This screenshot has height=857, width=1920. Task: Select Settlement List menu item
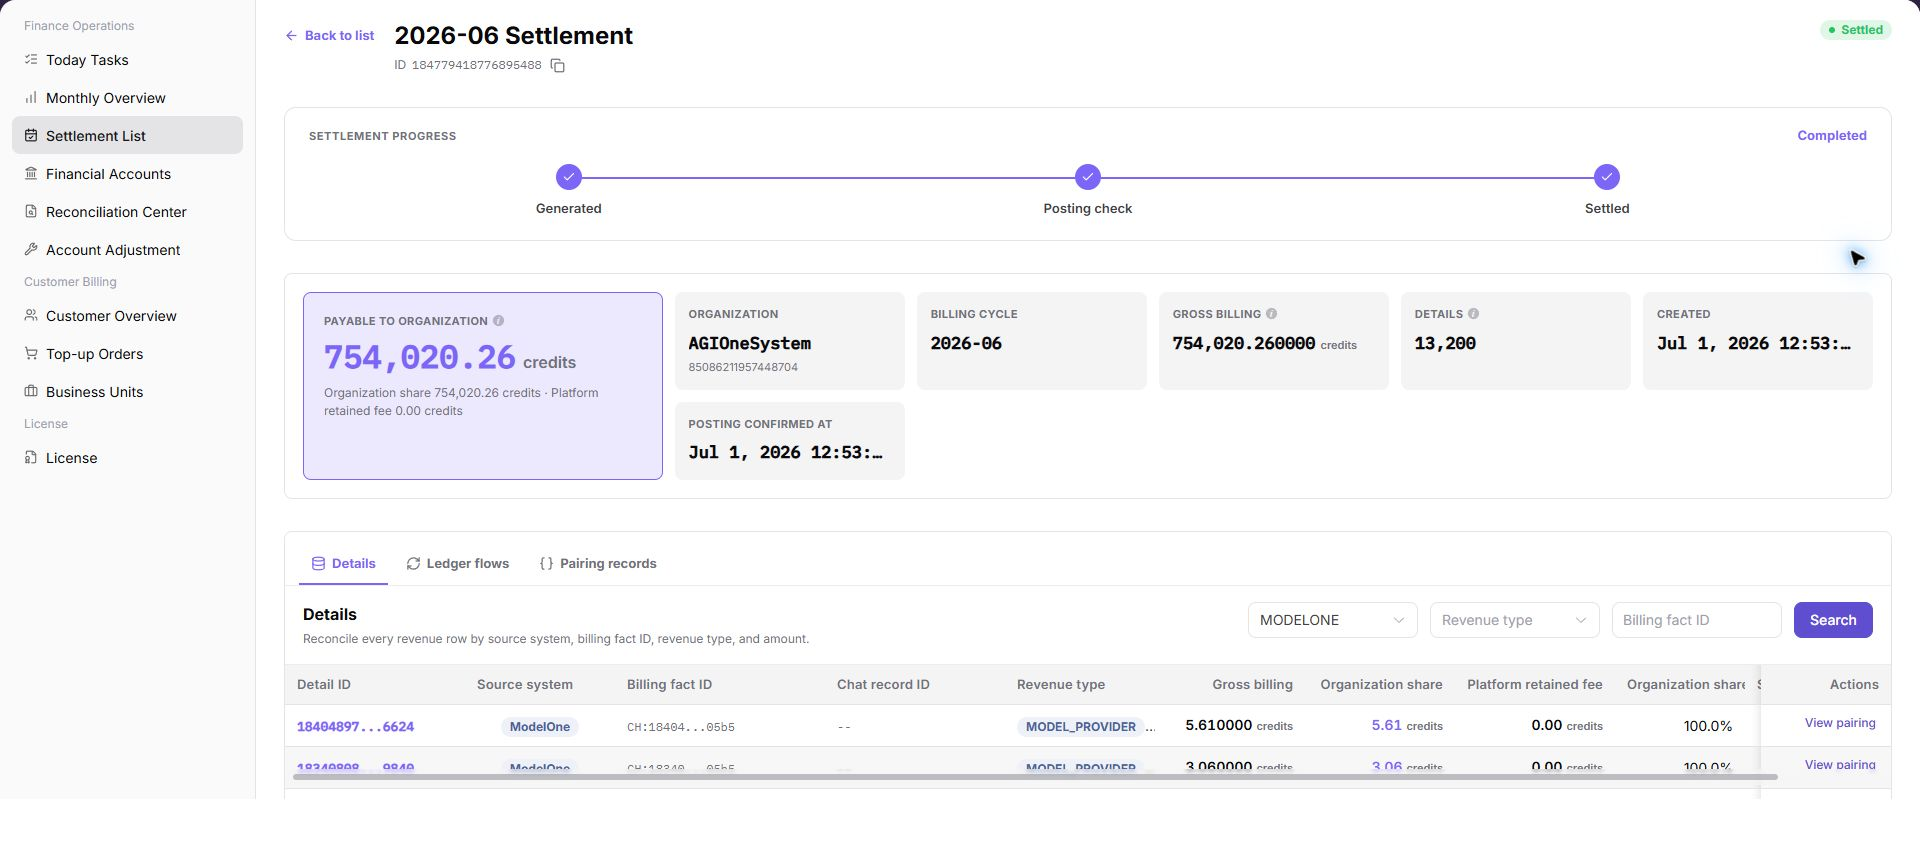(x=127, y=136)
